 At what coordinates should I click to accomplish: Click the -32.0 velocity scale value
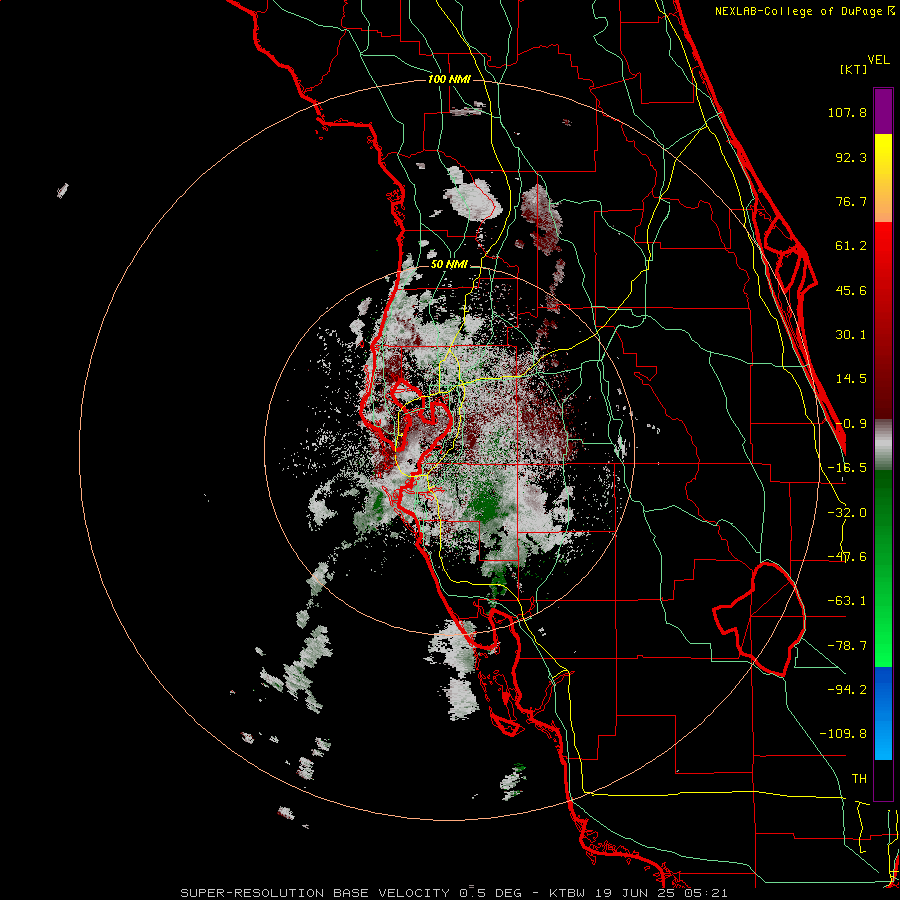click(x=847, y=513)
